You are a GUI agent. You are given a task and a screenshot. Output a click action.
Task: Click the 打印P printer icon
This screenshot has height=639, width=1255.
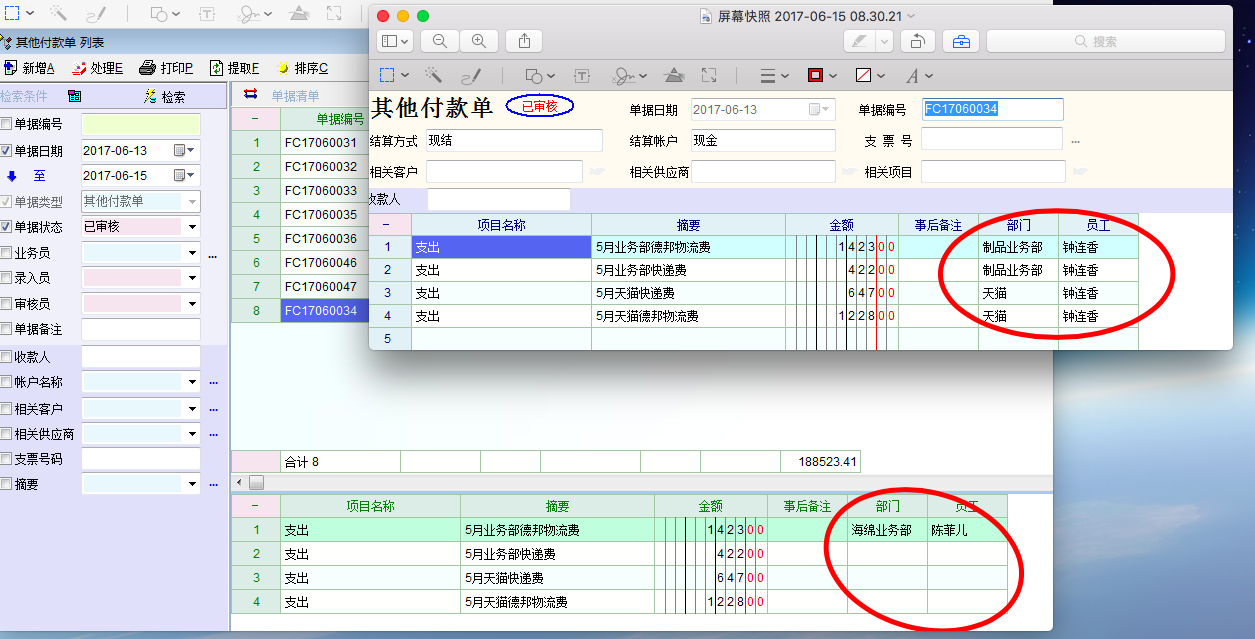(x=147, y=68)
